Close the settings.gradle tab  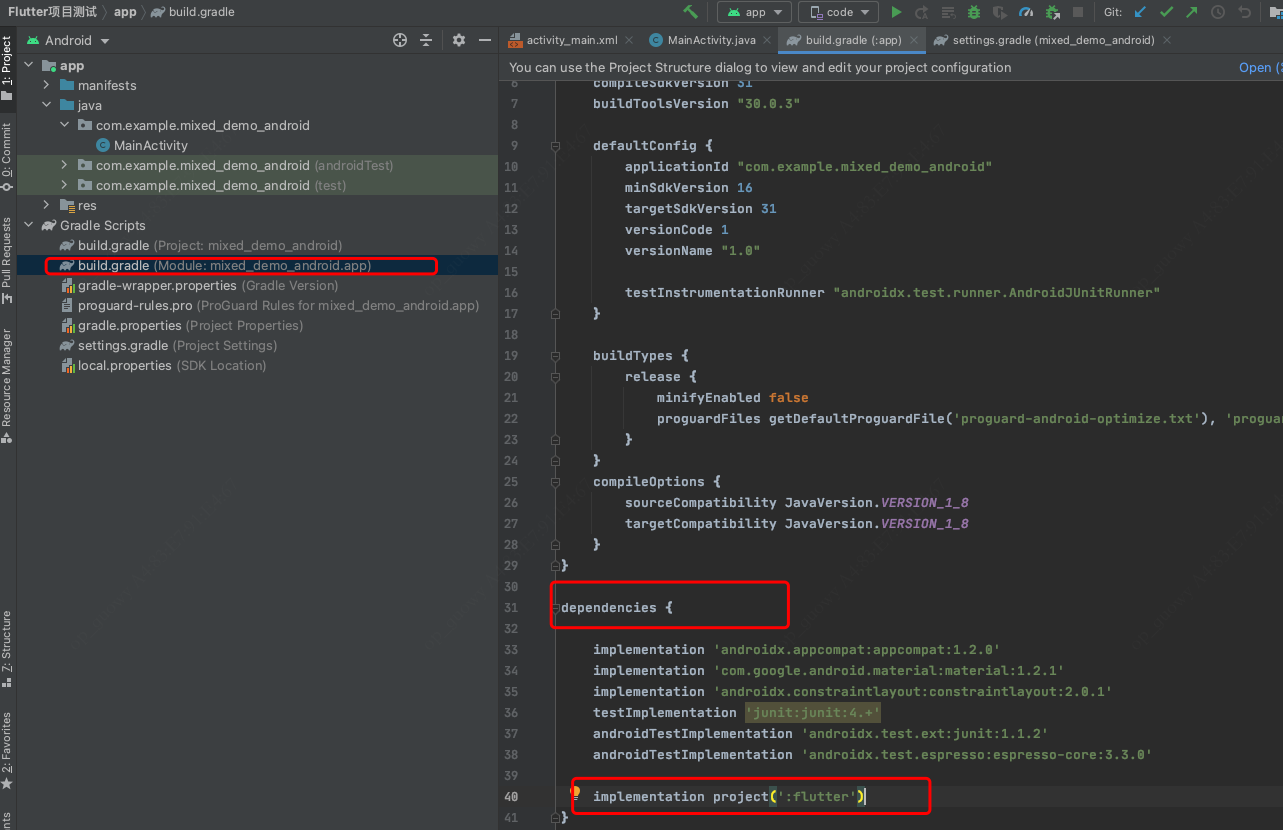(x=1167, y=40)
